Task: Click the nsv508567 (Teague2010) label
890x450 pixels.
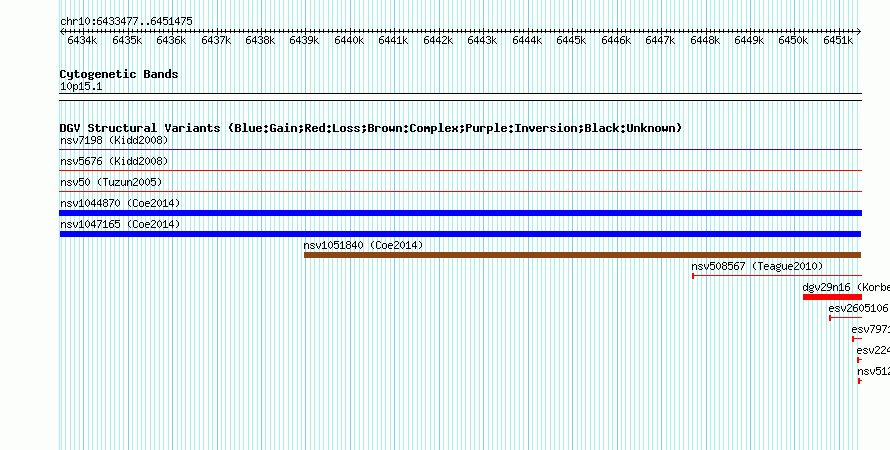Action: click(757, 266)
